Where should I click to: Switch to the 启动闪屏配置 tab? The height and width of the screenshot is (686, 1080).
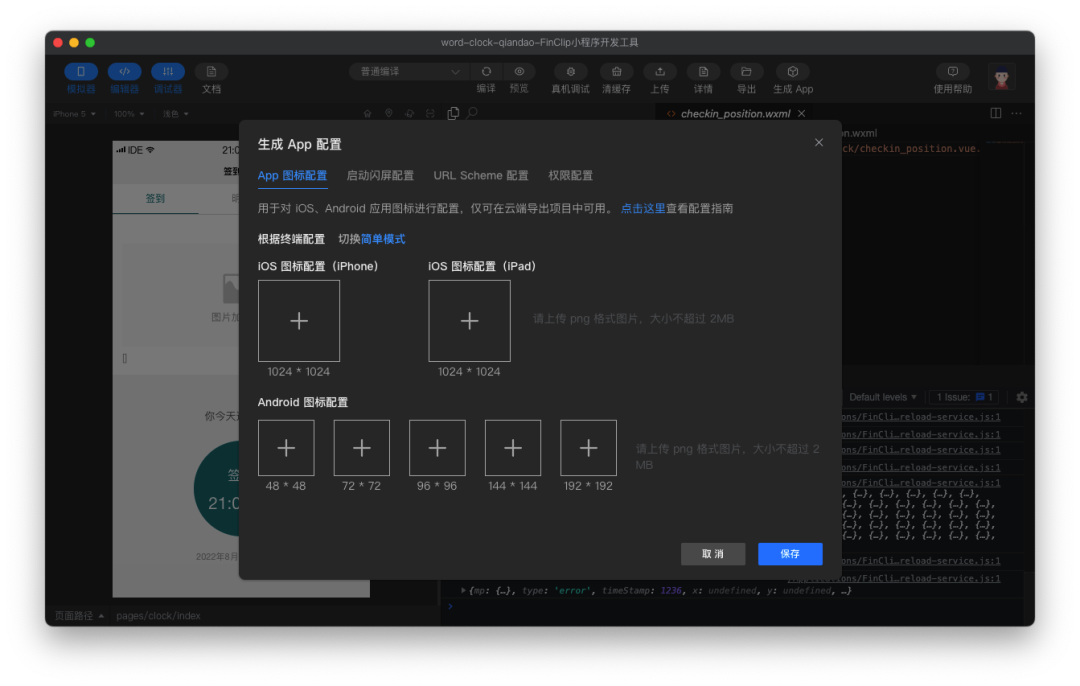click(381, 175)
